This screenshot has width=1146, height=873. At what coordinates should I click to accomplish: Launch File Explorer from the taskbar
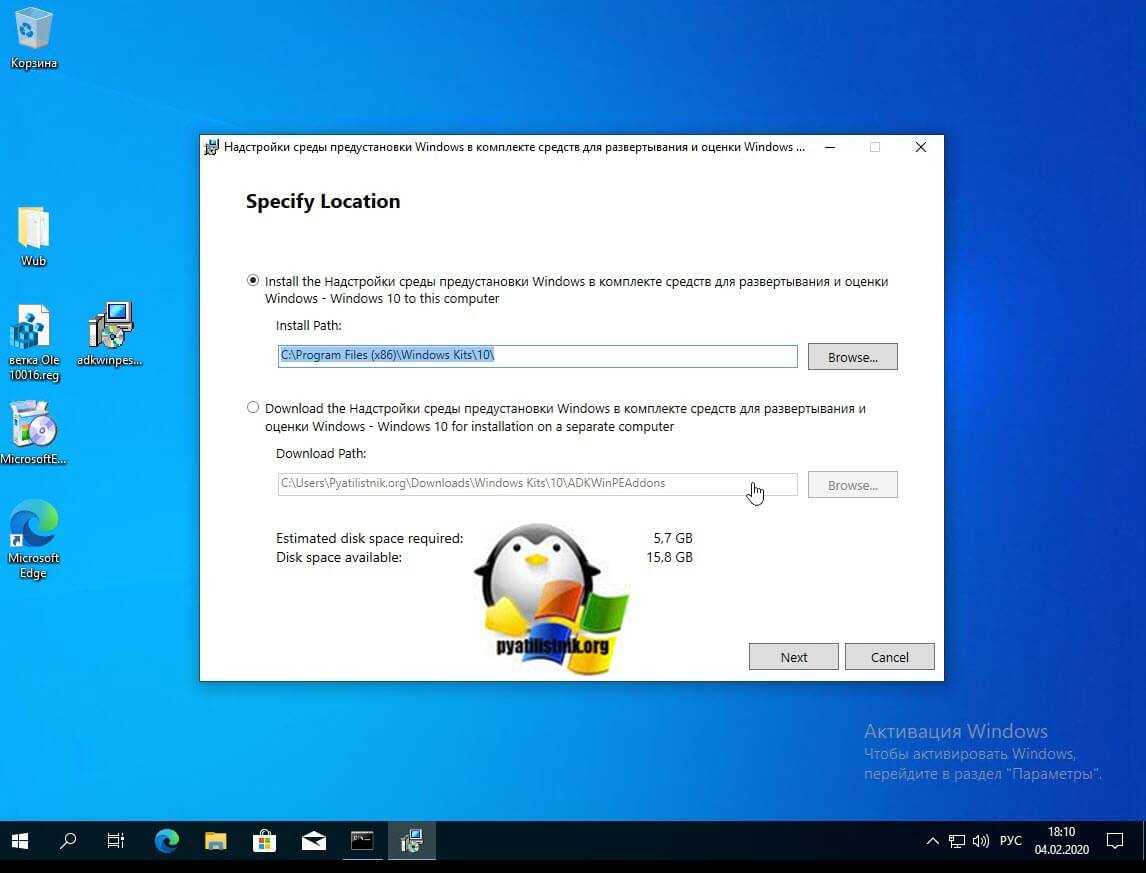[x=215, y=841]
